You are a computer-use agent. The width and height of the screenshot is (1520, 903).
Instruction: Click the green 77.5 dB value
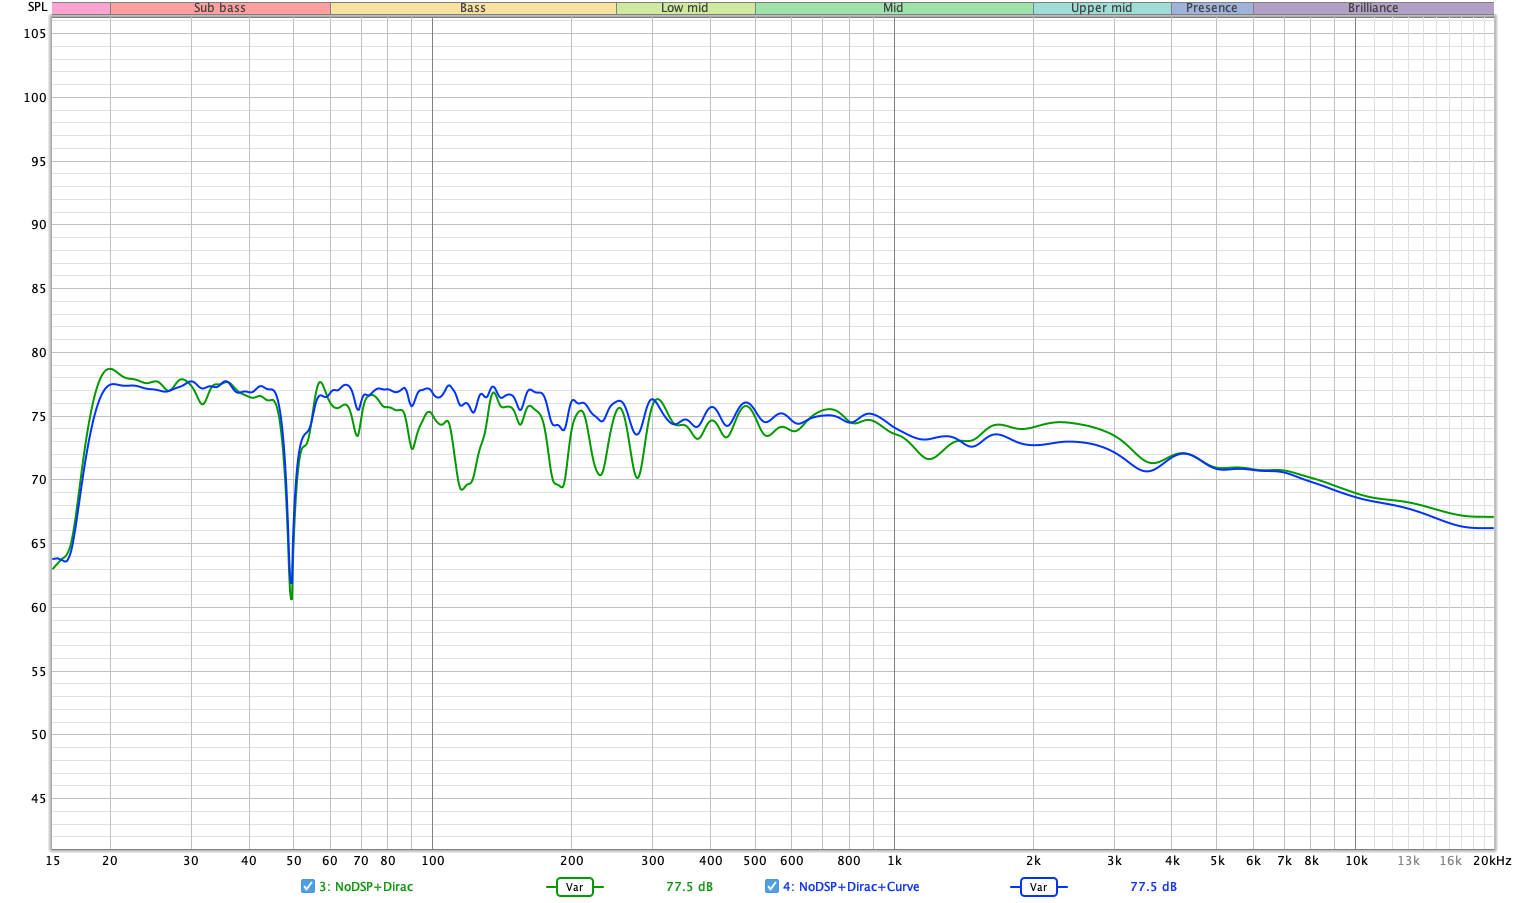(x=689, y=887)
